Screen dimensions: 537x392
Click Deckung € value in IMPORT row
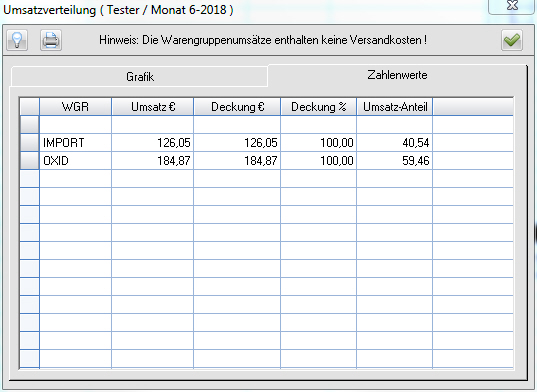point(237,142)
